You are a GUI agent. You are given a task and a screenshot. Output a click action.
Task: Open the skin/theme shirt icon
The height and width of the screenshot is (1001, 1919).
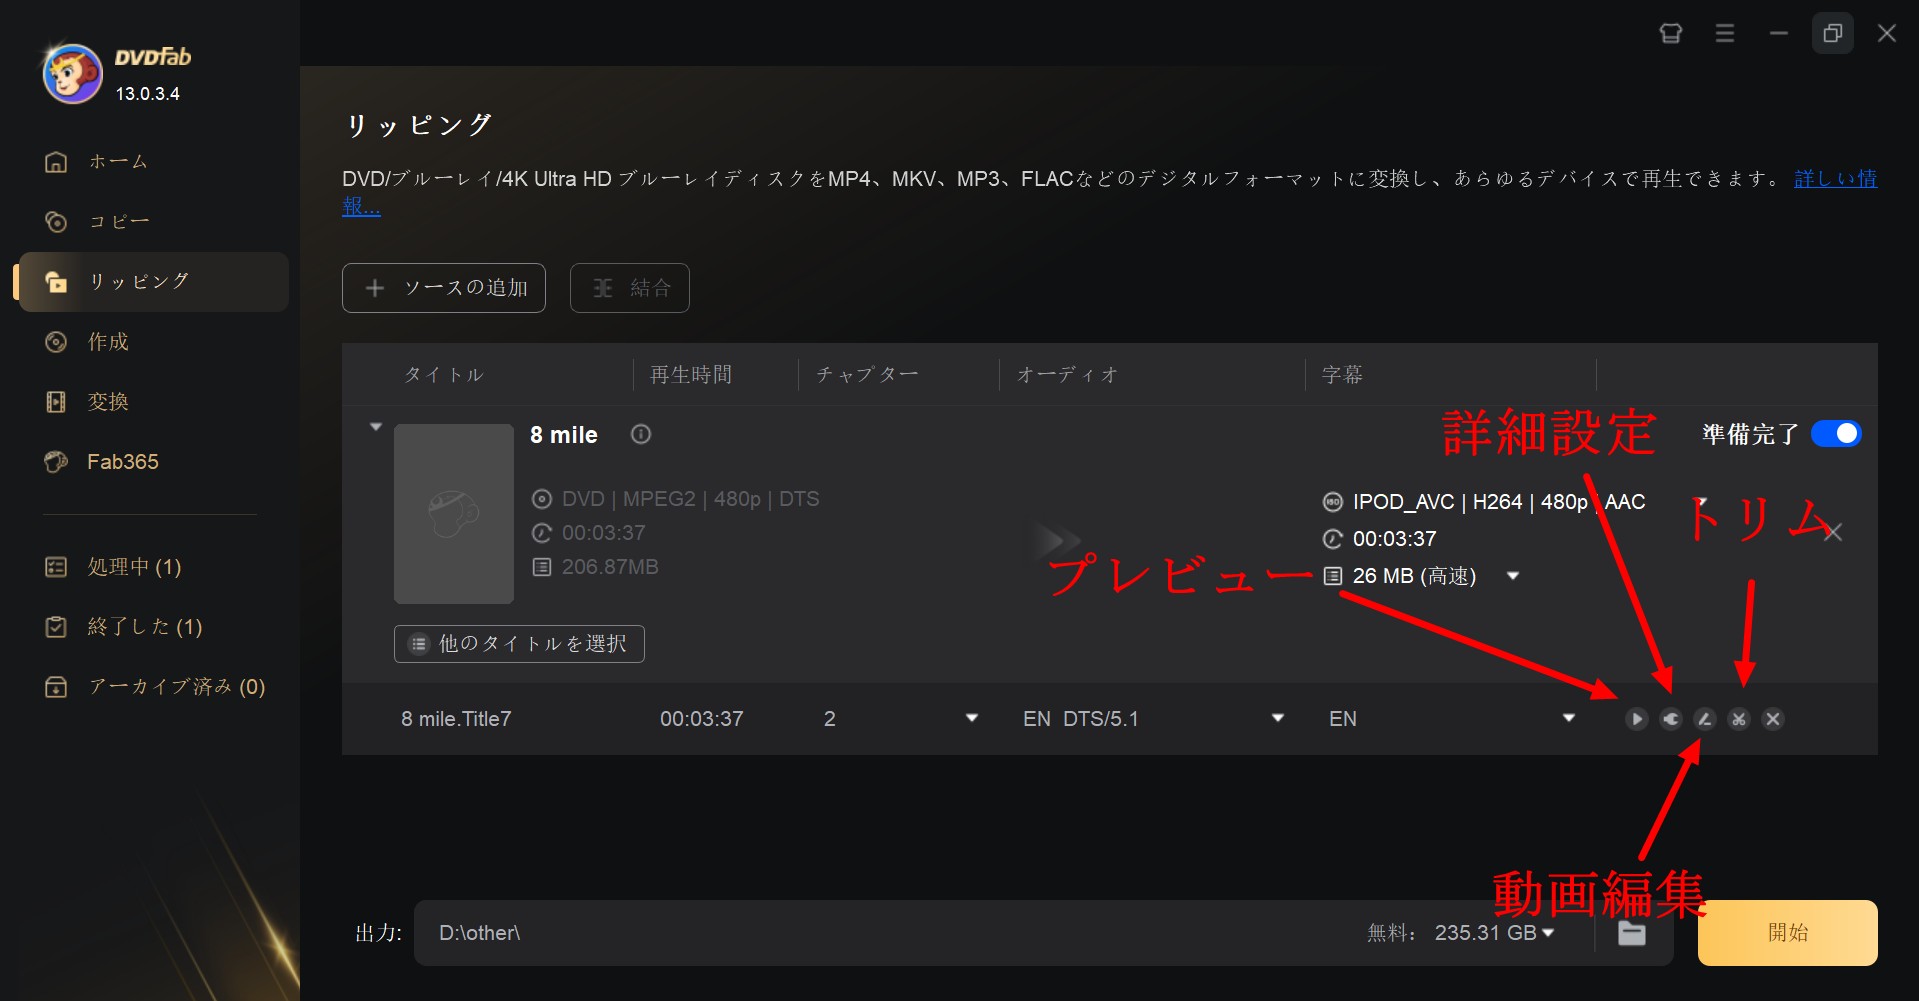click(x=1670, y=34)
